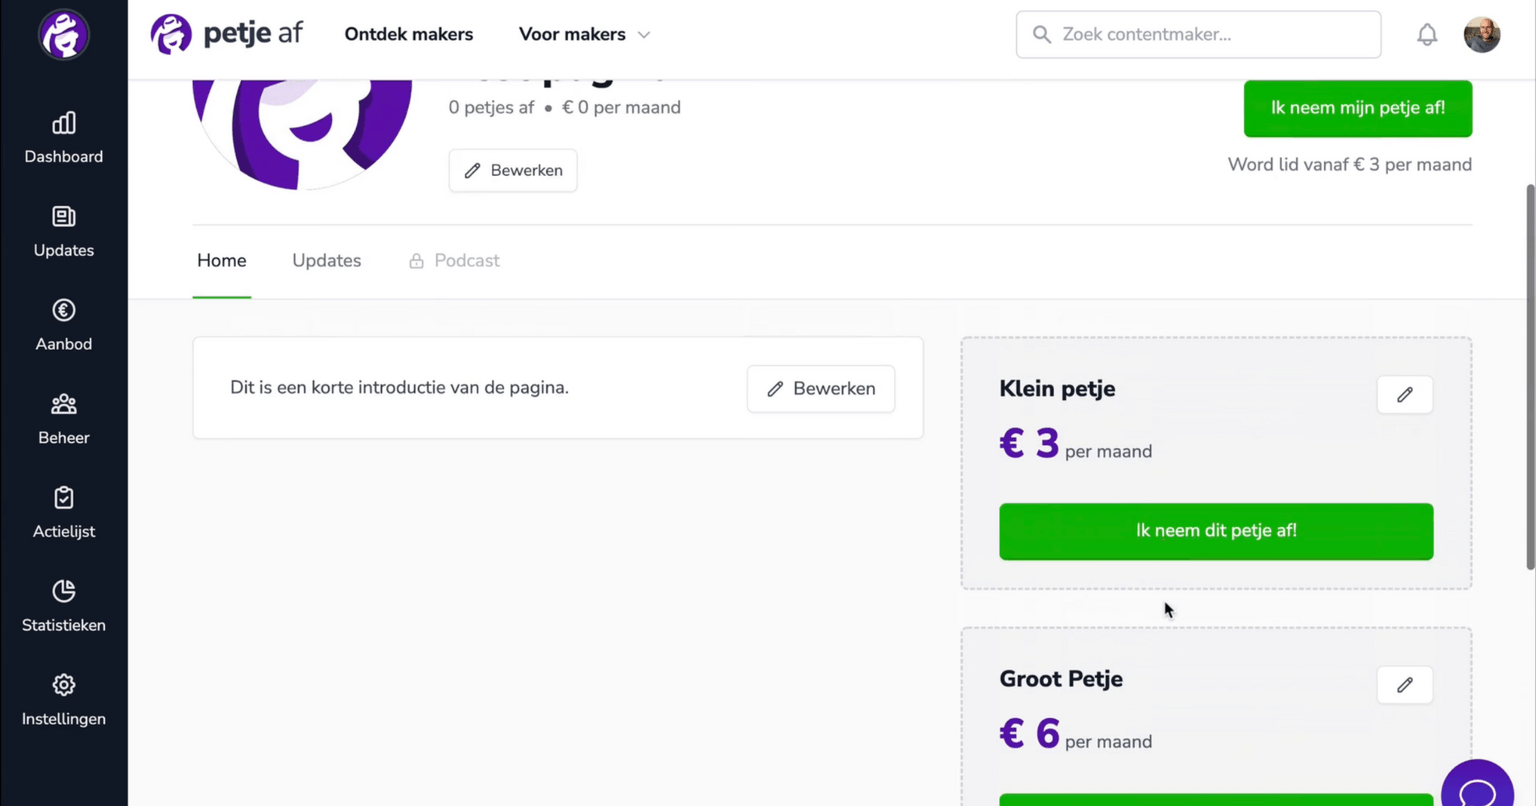This screenshot has width=1536, height=806.
Task: Click the notifications bell icon
Action: tap(1427, 34)
